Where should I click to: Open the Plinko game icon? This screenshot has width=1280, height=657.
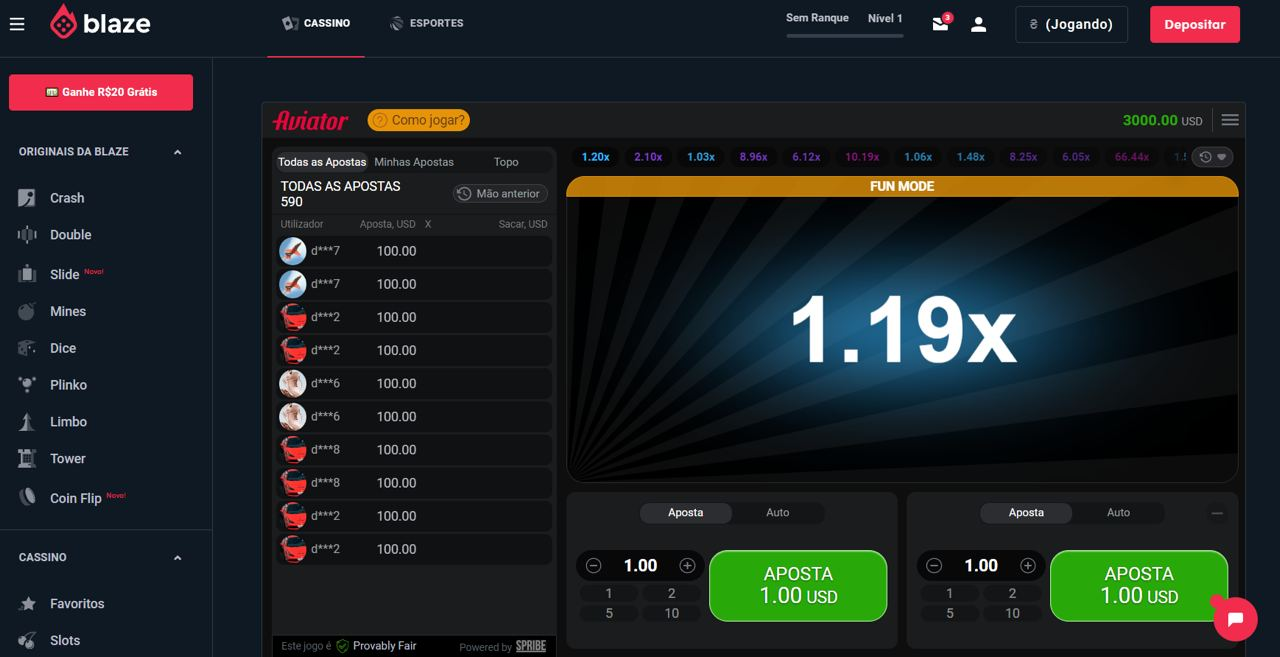(x=28, y=385)
